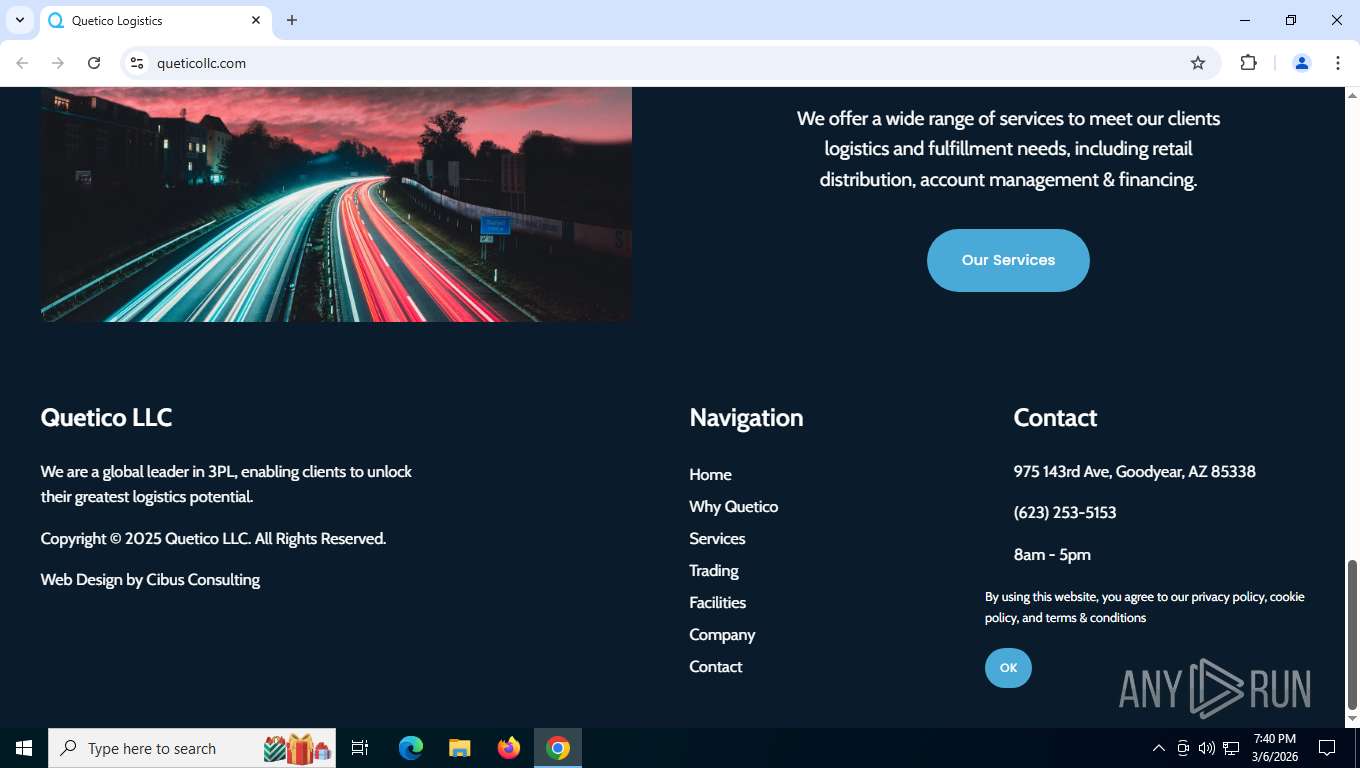This screenshot has width=1360, height=768.
Task: Open a new tab with plus icon
Action: click(x=292, y=20)
